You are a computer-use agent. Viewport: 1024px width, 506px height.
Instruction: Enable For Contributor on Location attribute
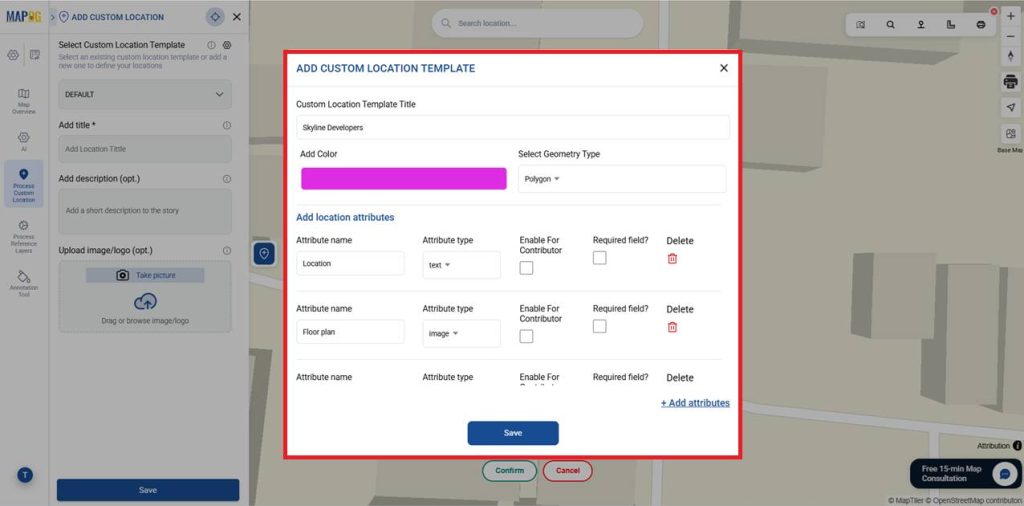pos(526,268)
